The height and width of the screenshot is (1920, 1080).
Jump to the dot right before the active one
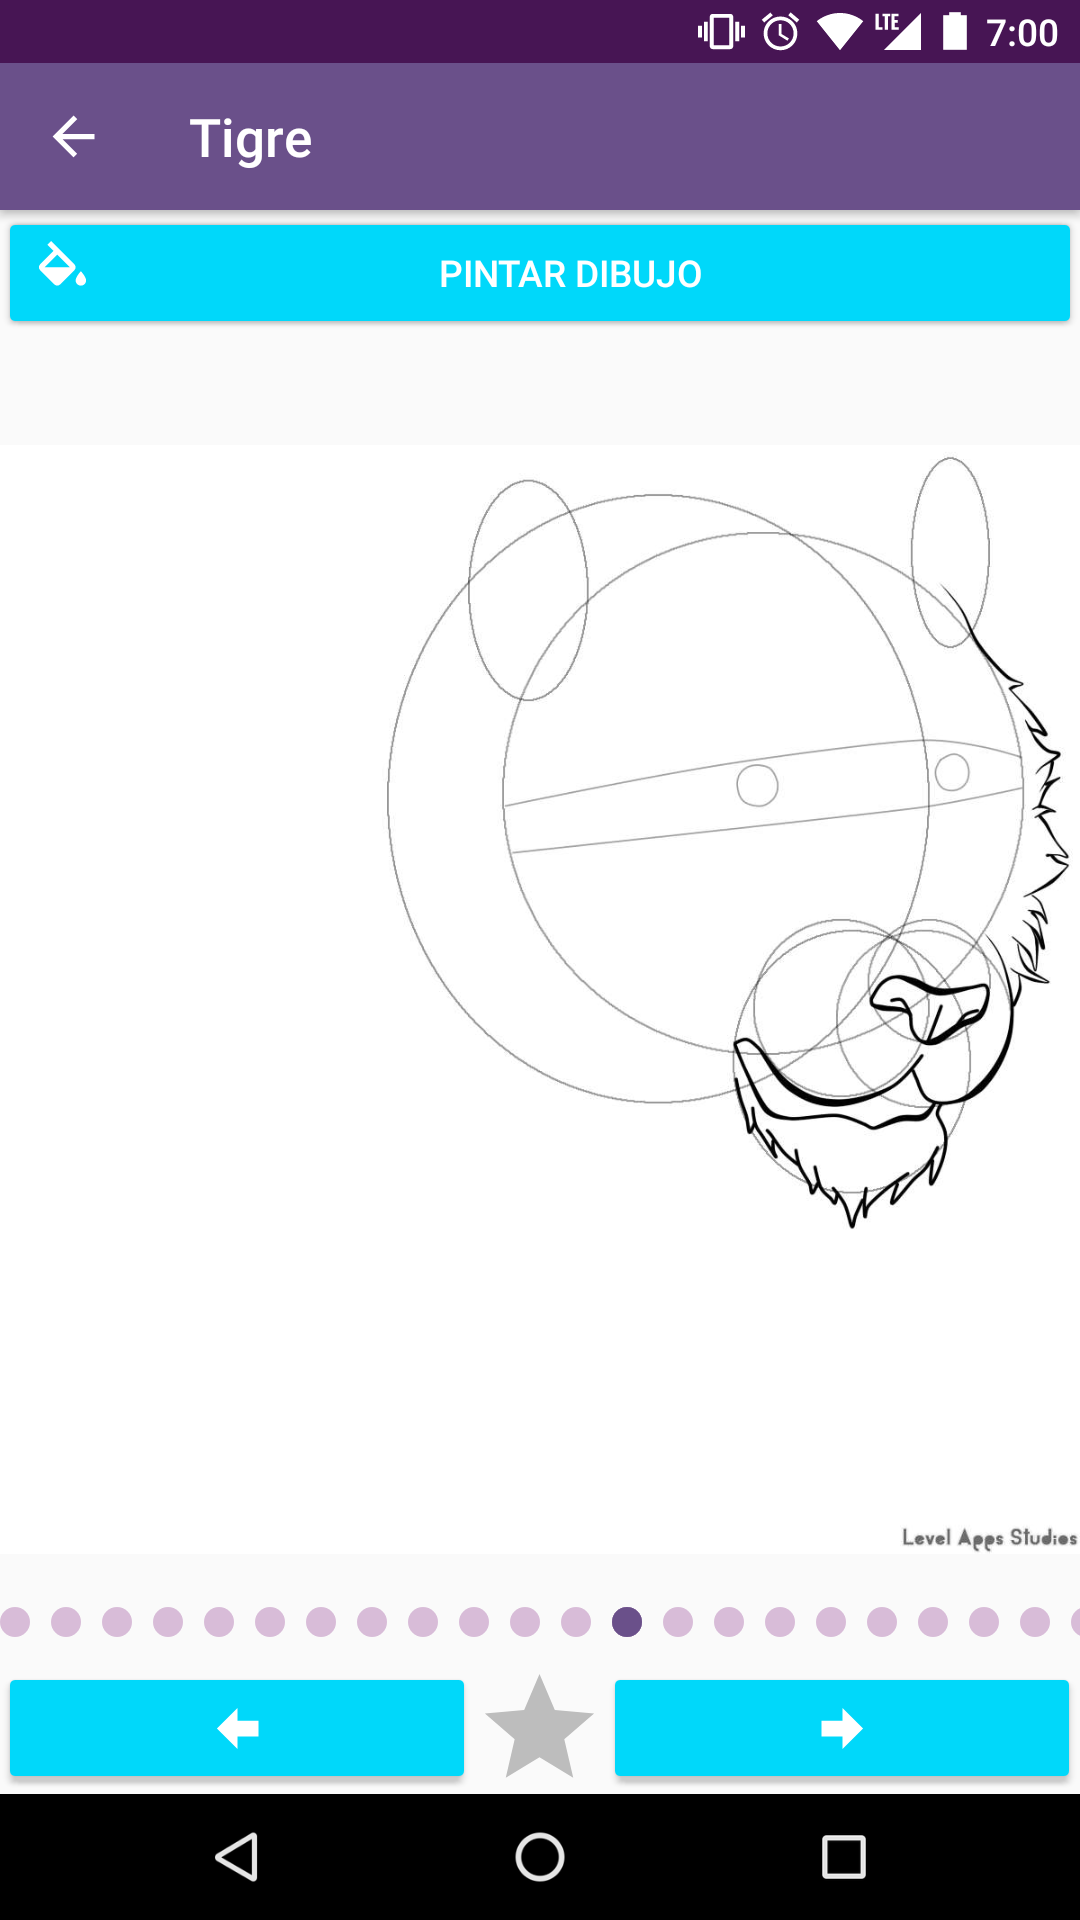tap(576, 1622)
